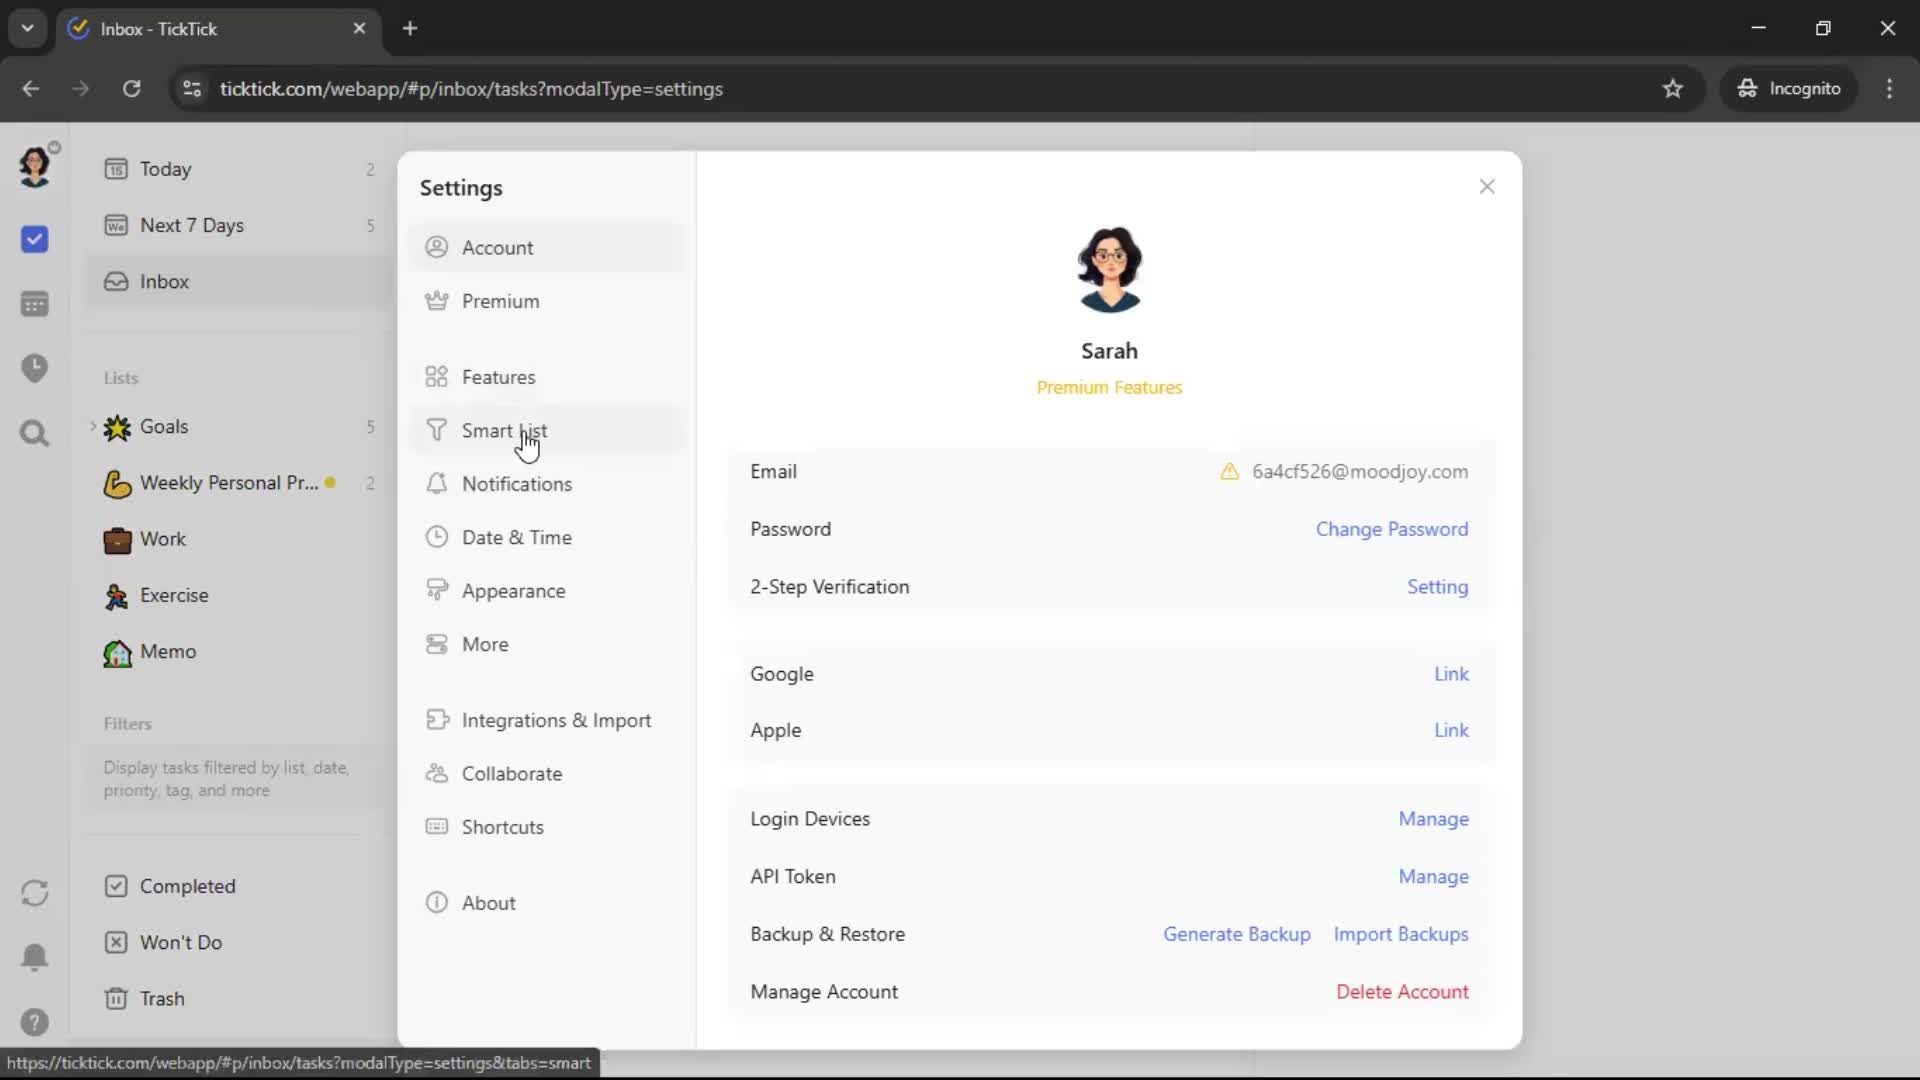Switch to Smart List settings tab
The image size is (1920, 1080).
click(x=504, y=431)
